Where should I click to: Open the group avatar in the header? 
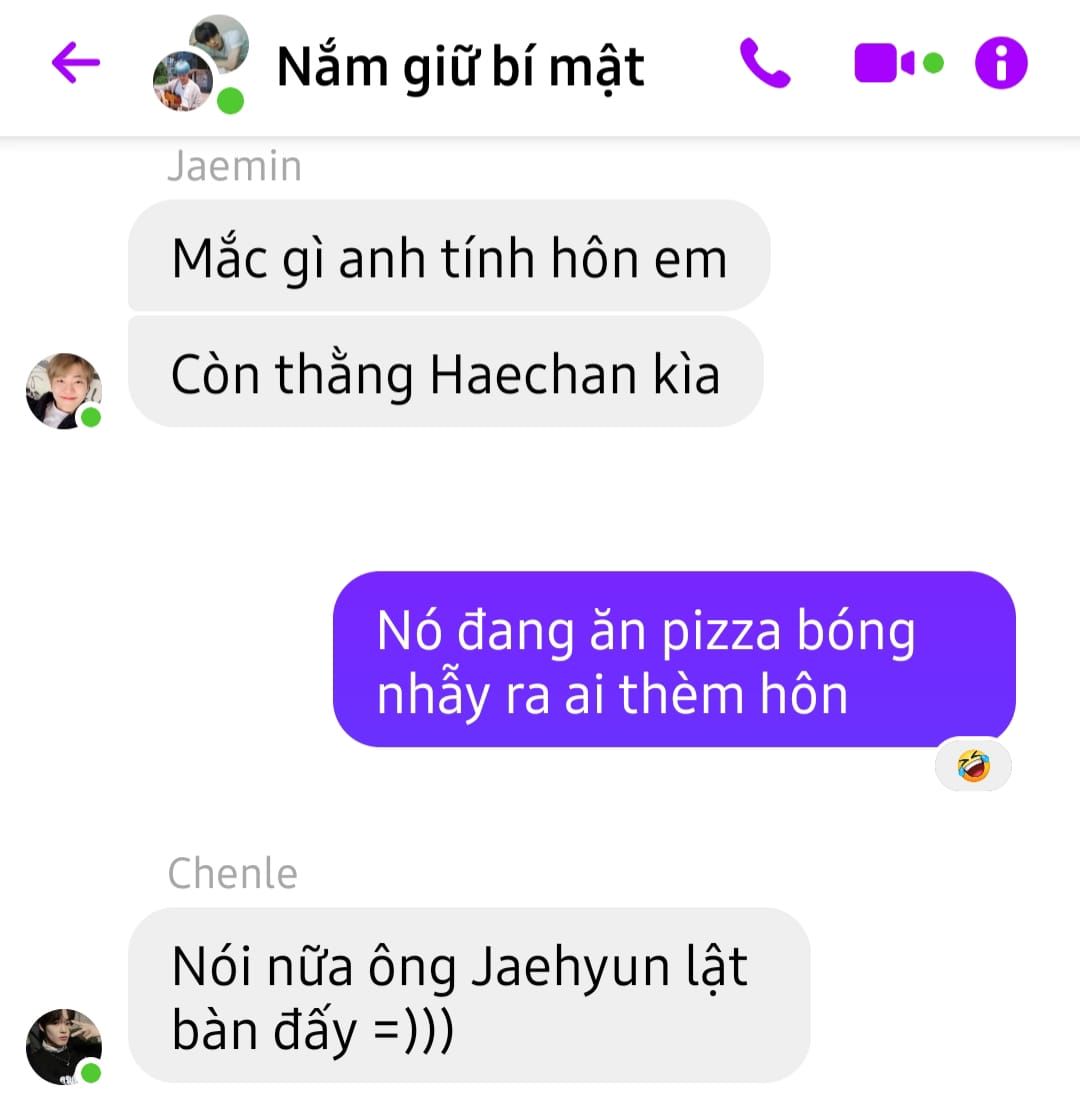coord(200,64)
